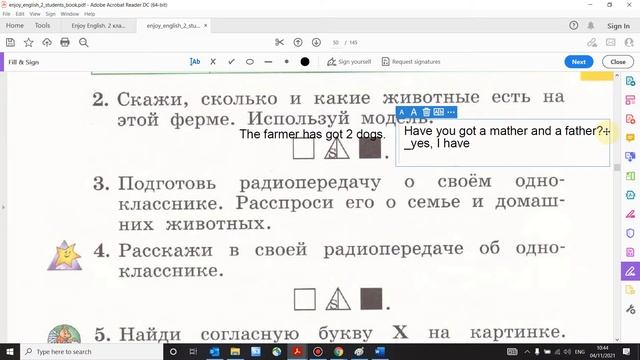Click the text 'The farmer has got 2 dogs.'

(312, 134)
